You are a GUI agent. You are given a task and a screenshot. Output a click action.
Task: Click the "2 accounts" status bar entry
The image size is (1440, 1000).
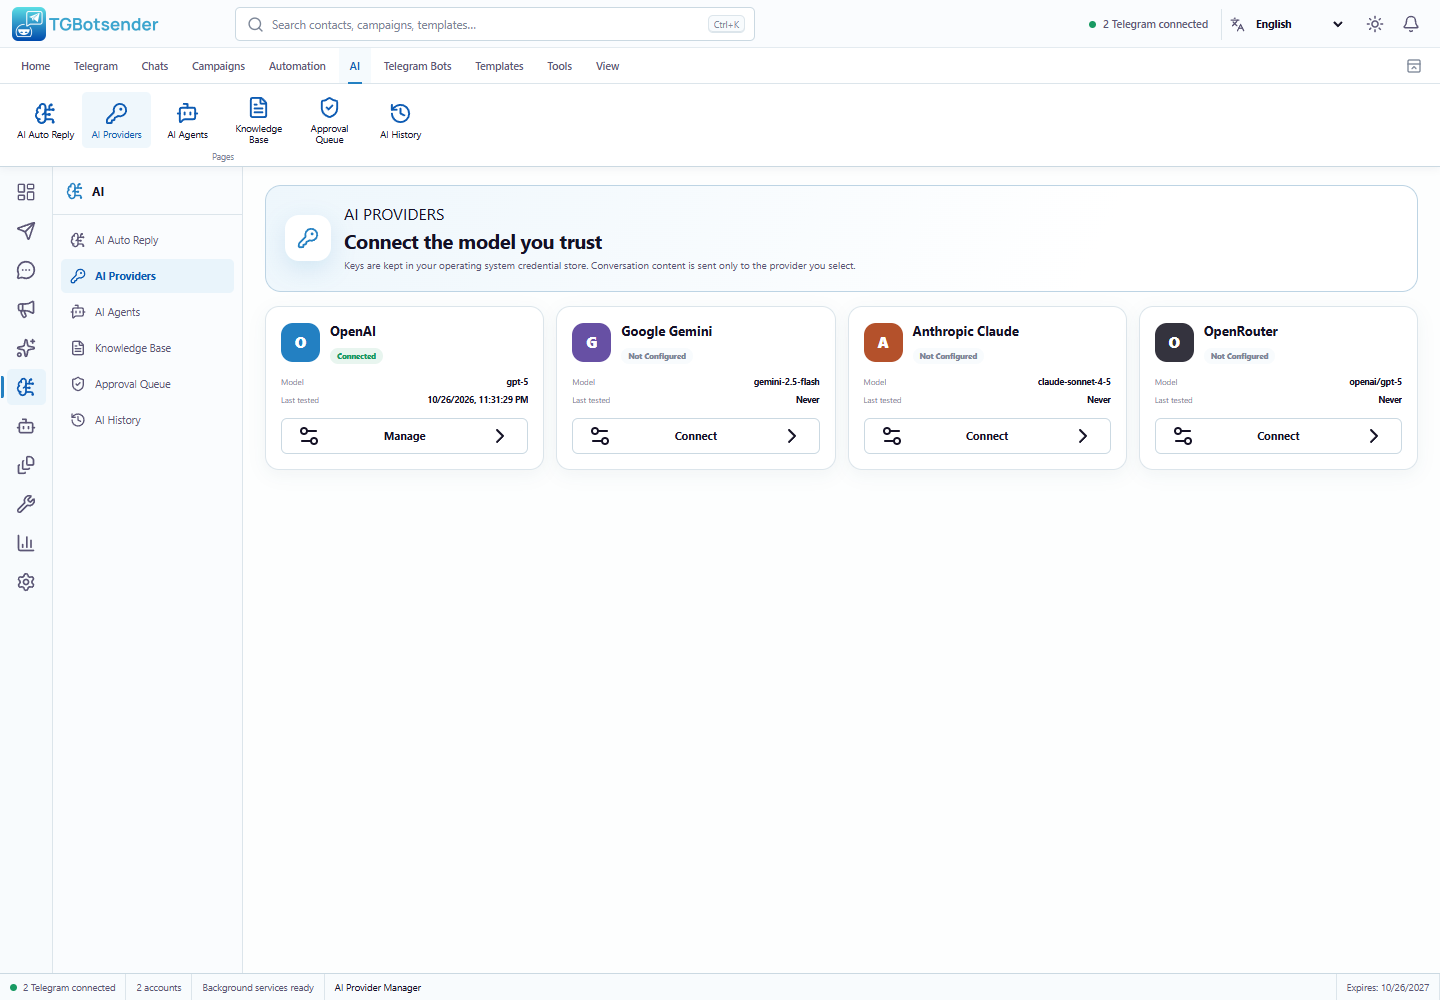(x=159, y=988)
